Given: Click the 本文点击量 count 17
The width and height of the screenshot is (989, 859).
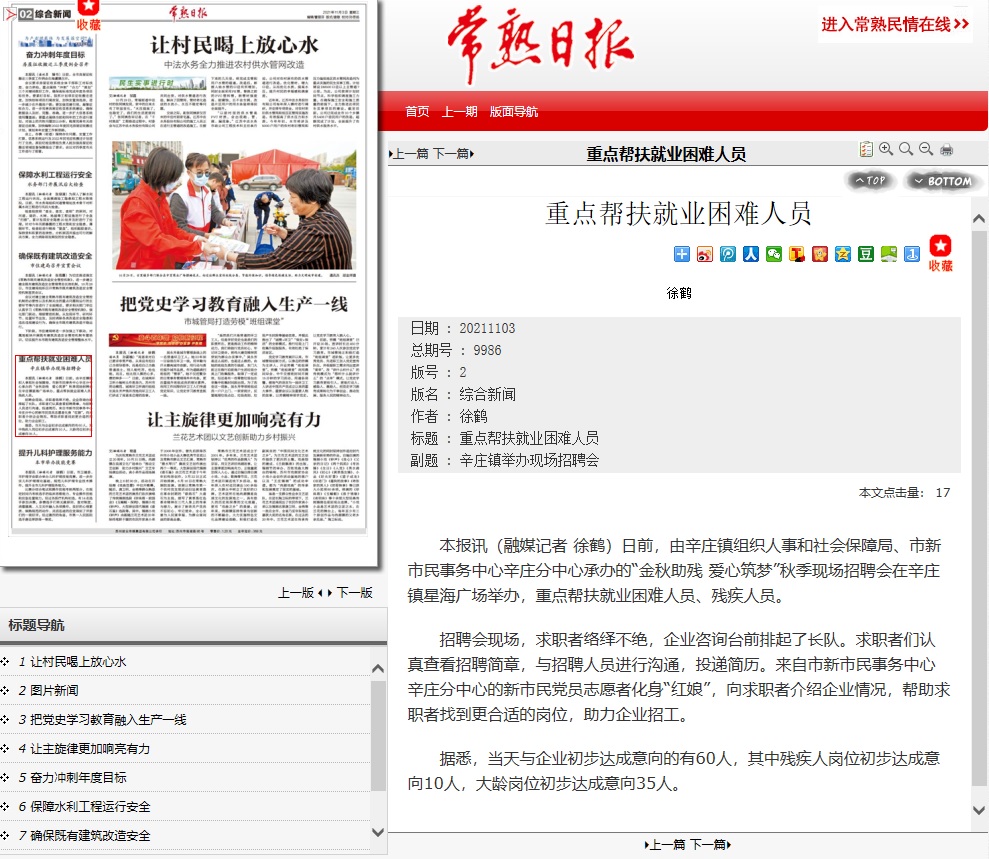Looking at the screenshot, I should 943,493.
